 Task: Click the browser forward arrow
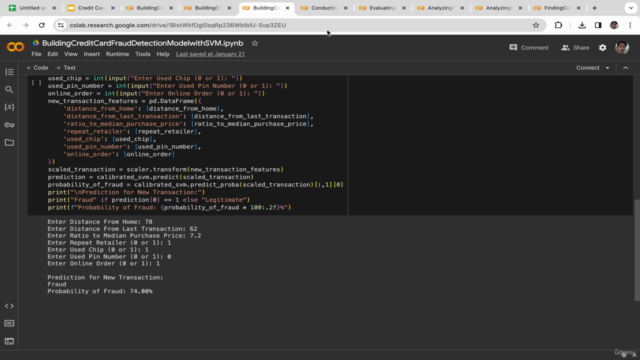[25, 25]
